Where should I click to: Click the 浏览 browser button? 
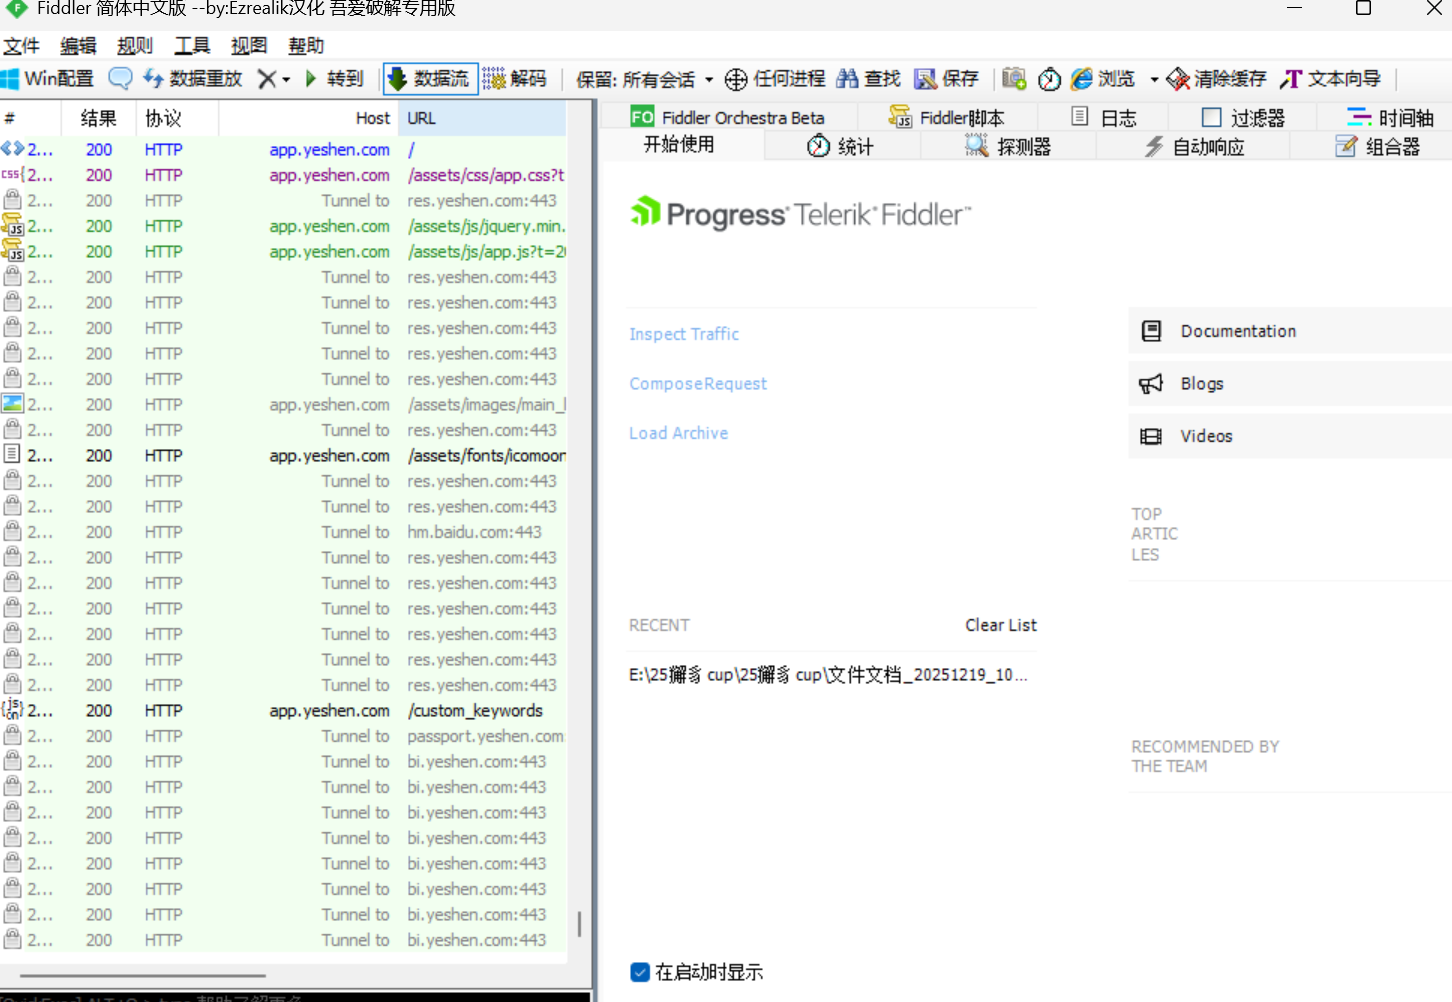(x=1103, y=79)
